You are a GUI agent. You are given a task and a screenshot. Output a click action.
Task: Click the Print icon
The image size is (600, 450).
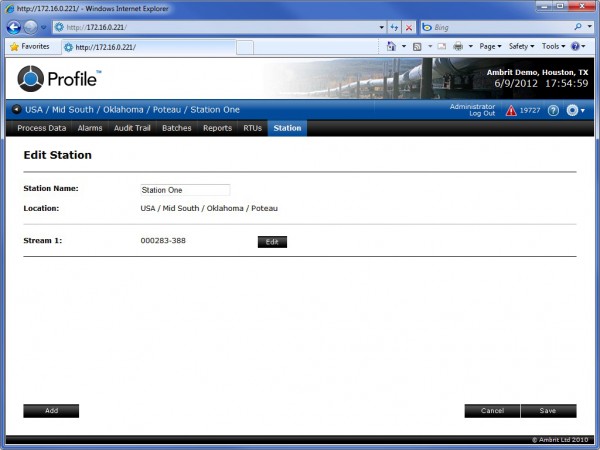(x=458, y=47)
